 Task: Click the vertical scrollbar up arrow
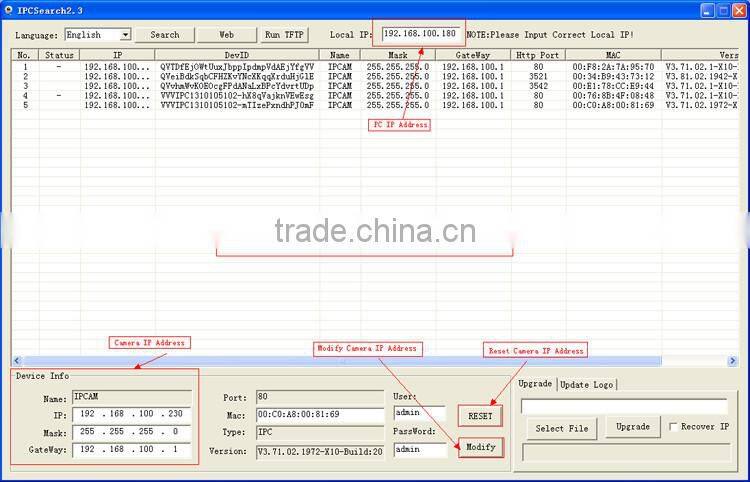(x=741, y=55)
